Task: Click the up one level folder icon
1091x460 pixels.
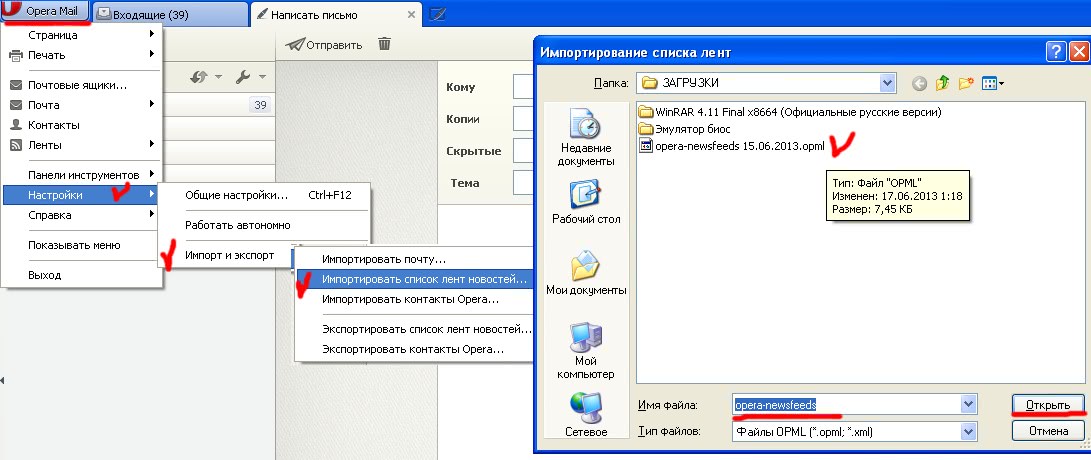Action: pos(942,84)
